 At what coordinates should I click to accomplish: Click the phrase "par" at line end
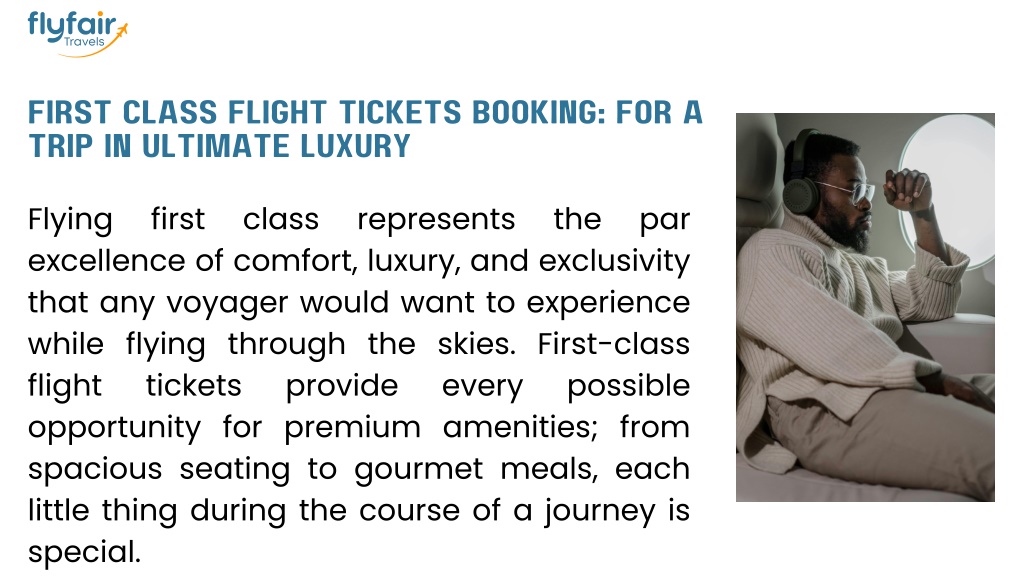click(x=664, y=221)
